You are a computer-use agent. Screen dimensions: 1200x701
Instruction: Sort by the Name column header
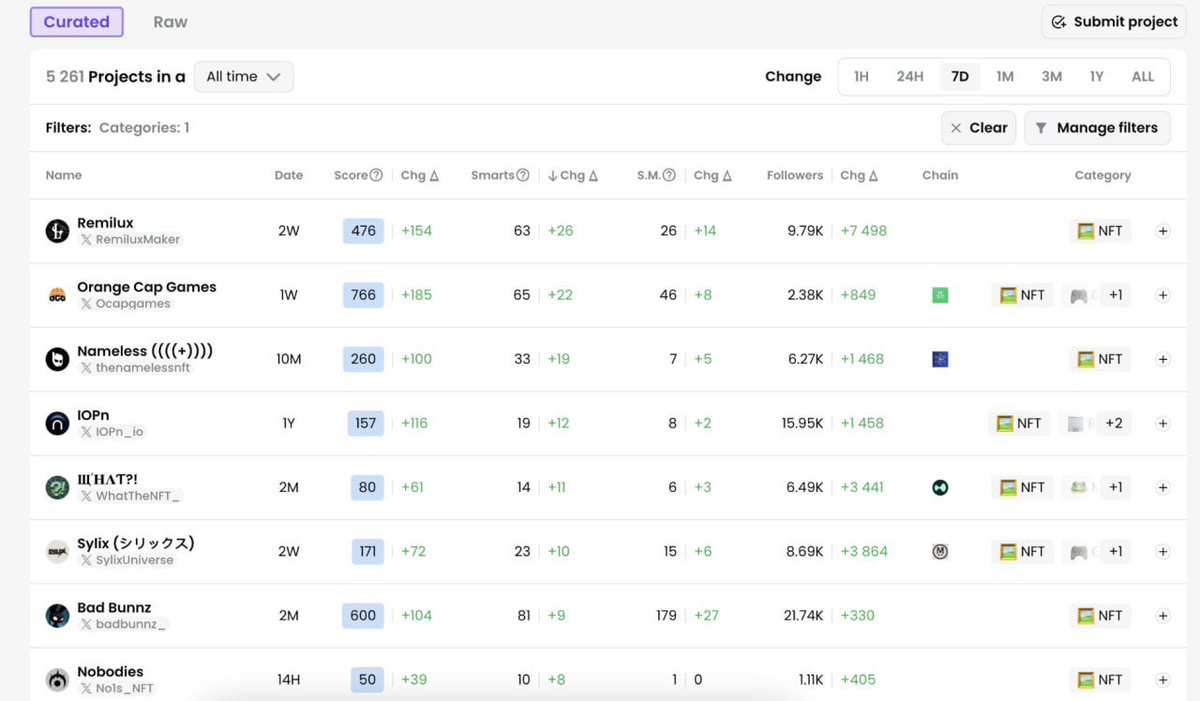64,175
